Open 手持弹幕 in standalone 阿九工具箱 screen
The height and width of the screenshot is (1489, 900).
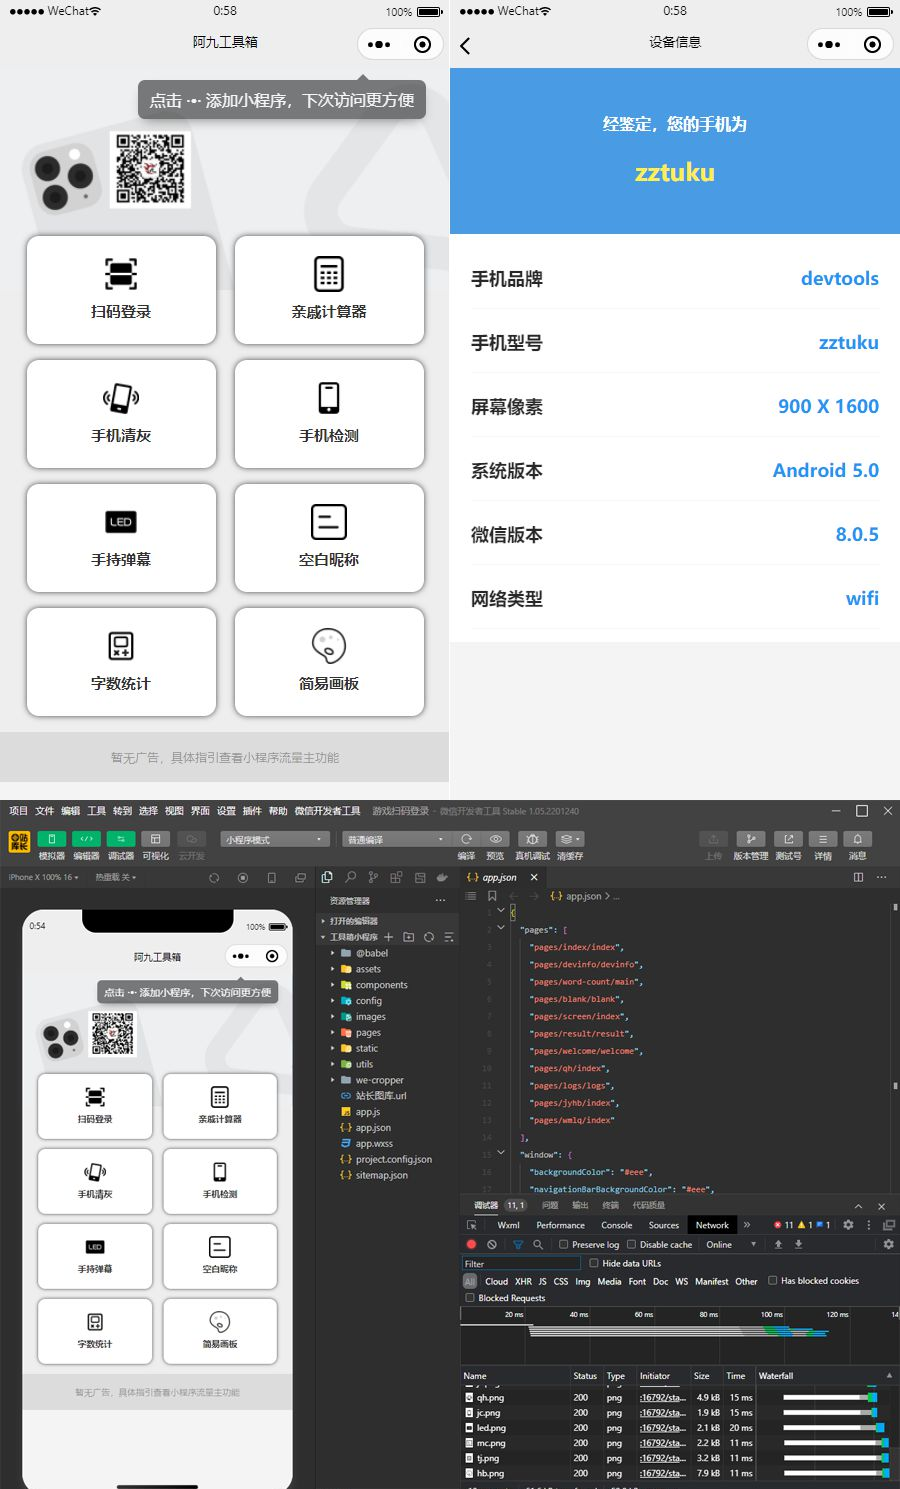[x=121, y=538]
